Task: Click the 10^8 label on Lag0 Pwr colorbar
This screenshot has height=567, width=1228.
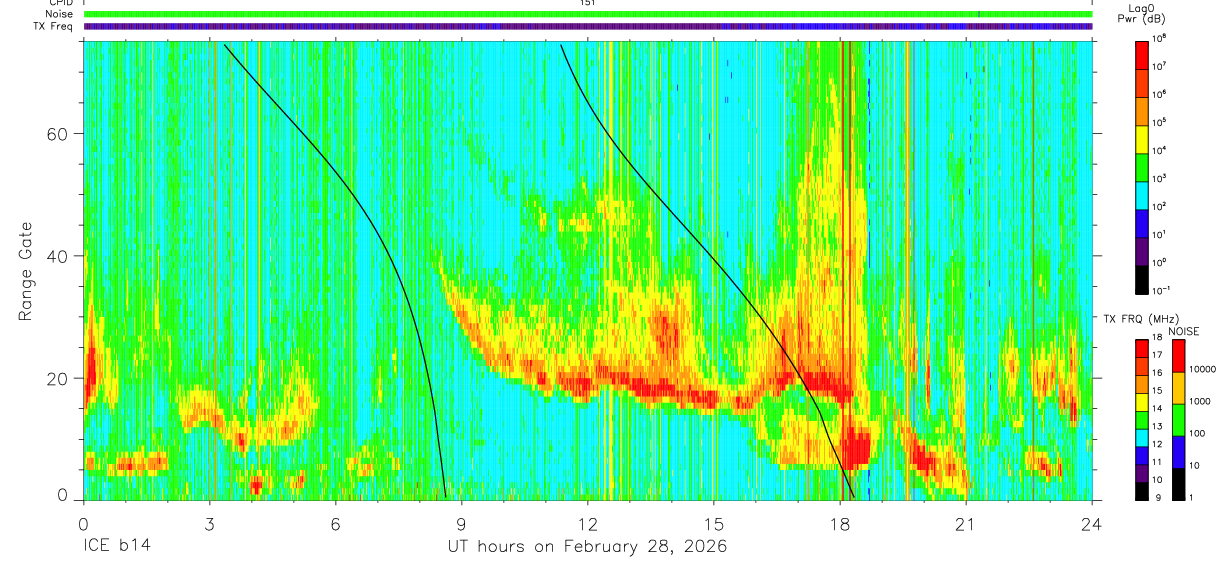Action: coord(1159,38)
